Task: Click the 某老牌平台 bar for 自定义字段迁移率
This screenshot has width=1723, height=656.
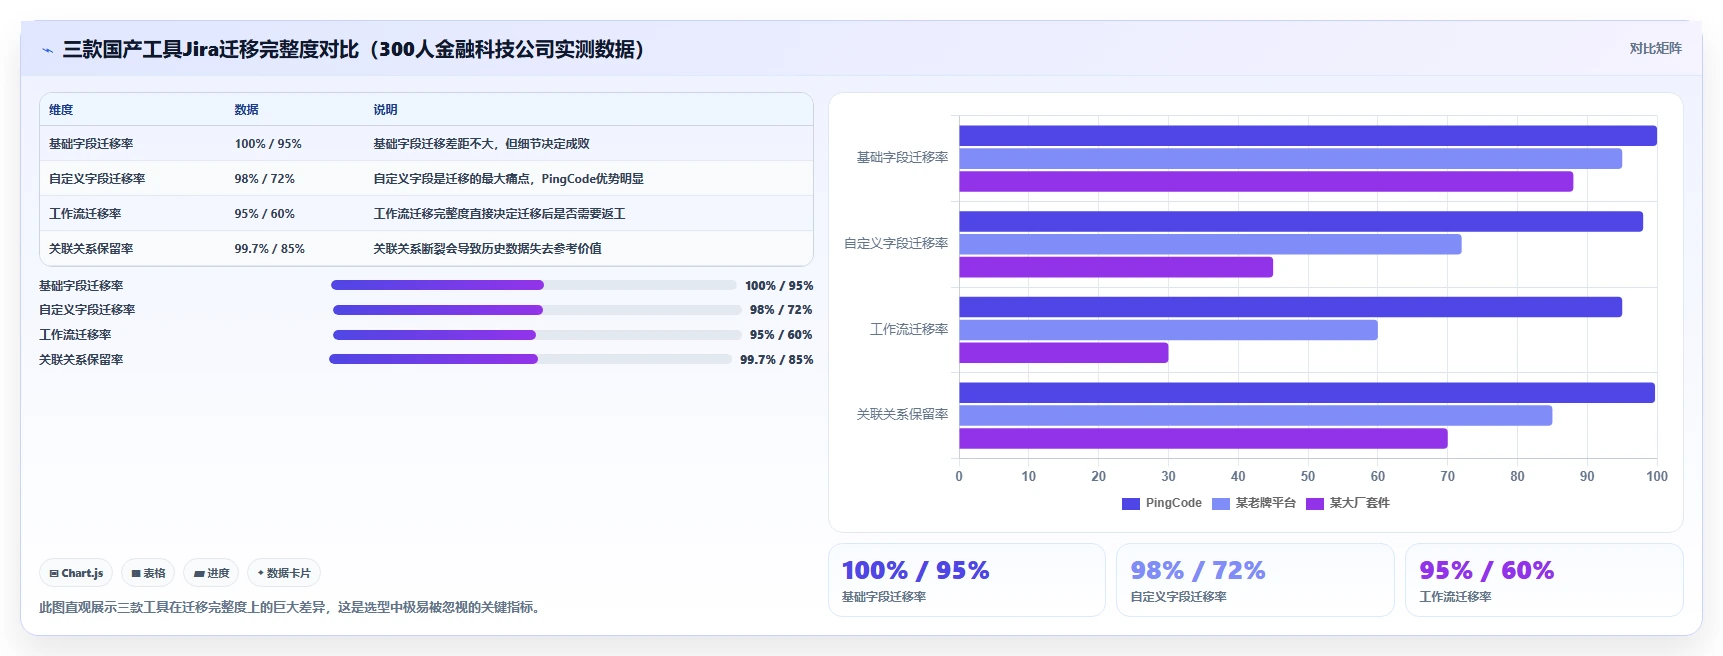Action: (x=1210, y=244)
